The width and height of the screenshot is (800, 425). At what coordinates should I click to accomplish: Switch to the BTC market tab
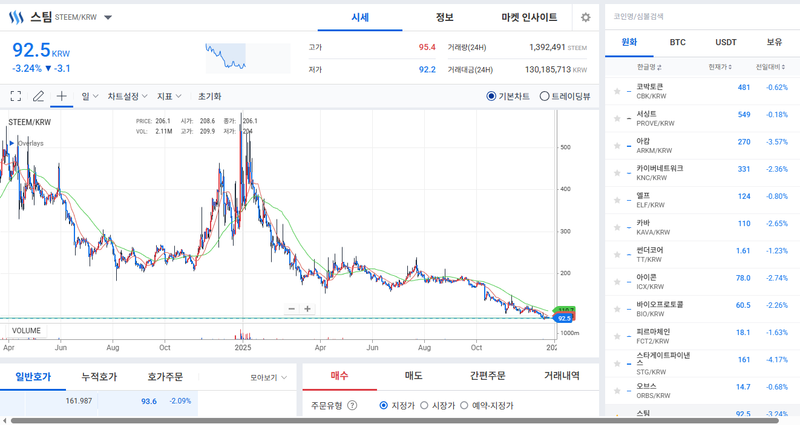pyautogui.click(x=677, y=43)
